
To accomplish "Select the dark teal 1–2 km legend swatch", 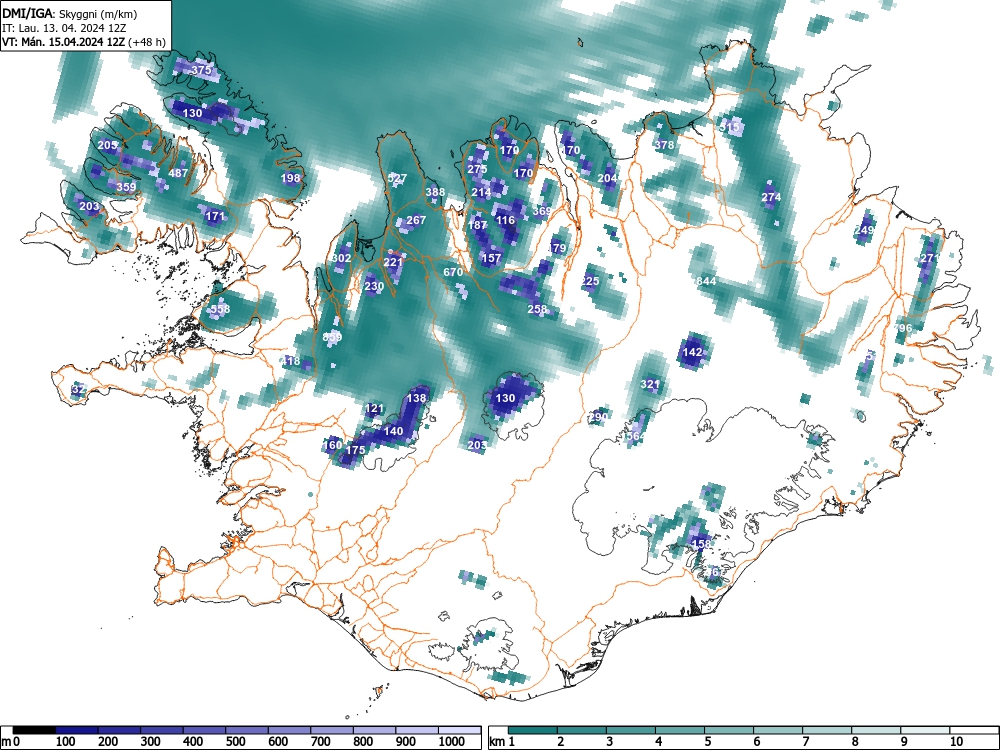I will click(533, 730).
